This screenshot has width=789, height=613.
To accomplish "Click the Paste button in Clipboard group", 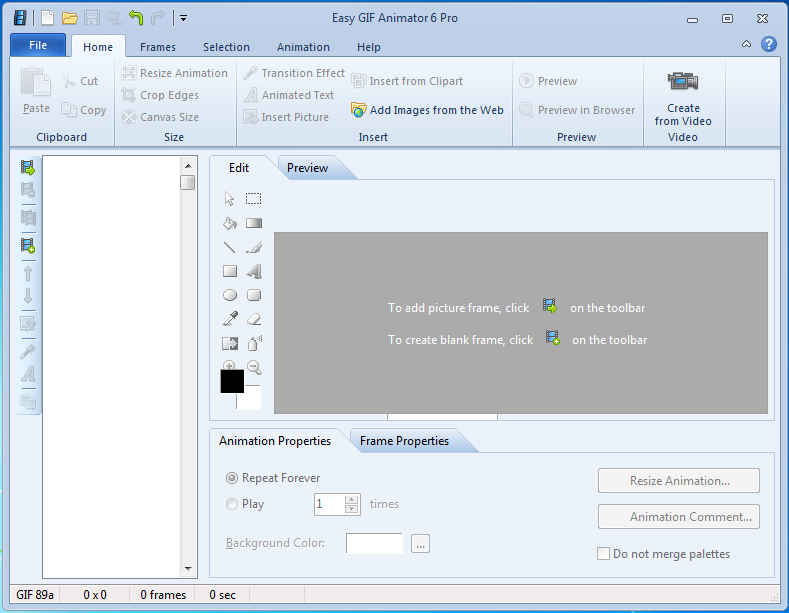I will click(x=36, y=90).
